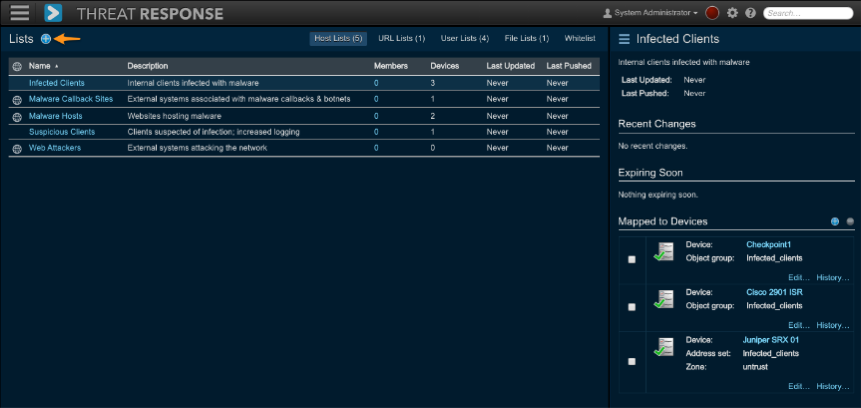The height and width of the screenshot is (408, 861).
Task: Check the Checkpoint1 device checkbox
Action: point(631,259)
